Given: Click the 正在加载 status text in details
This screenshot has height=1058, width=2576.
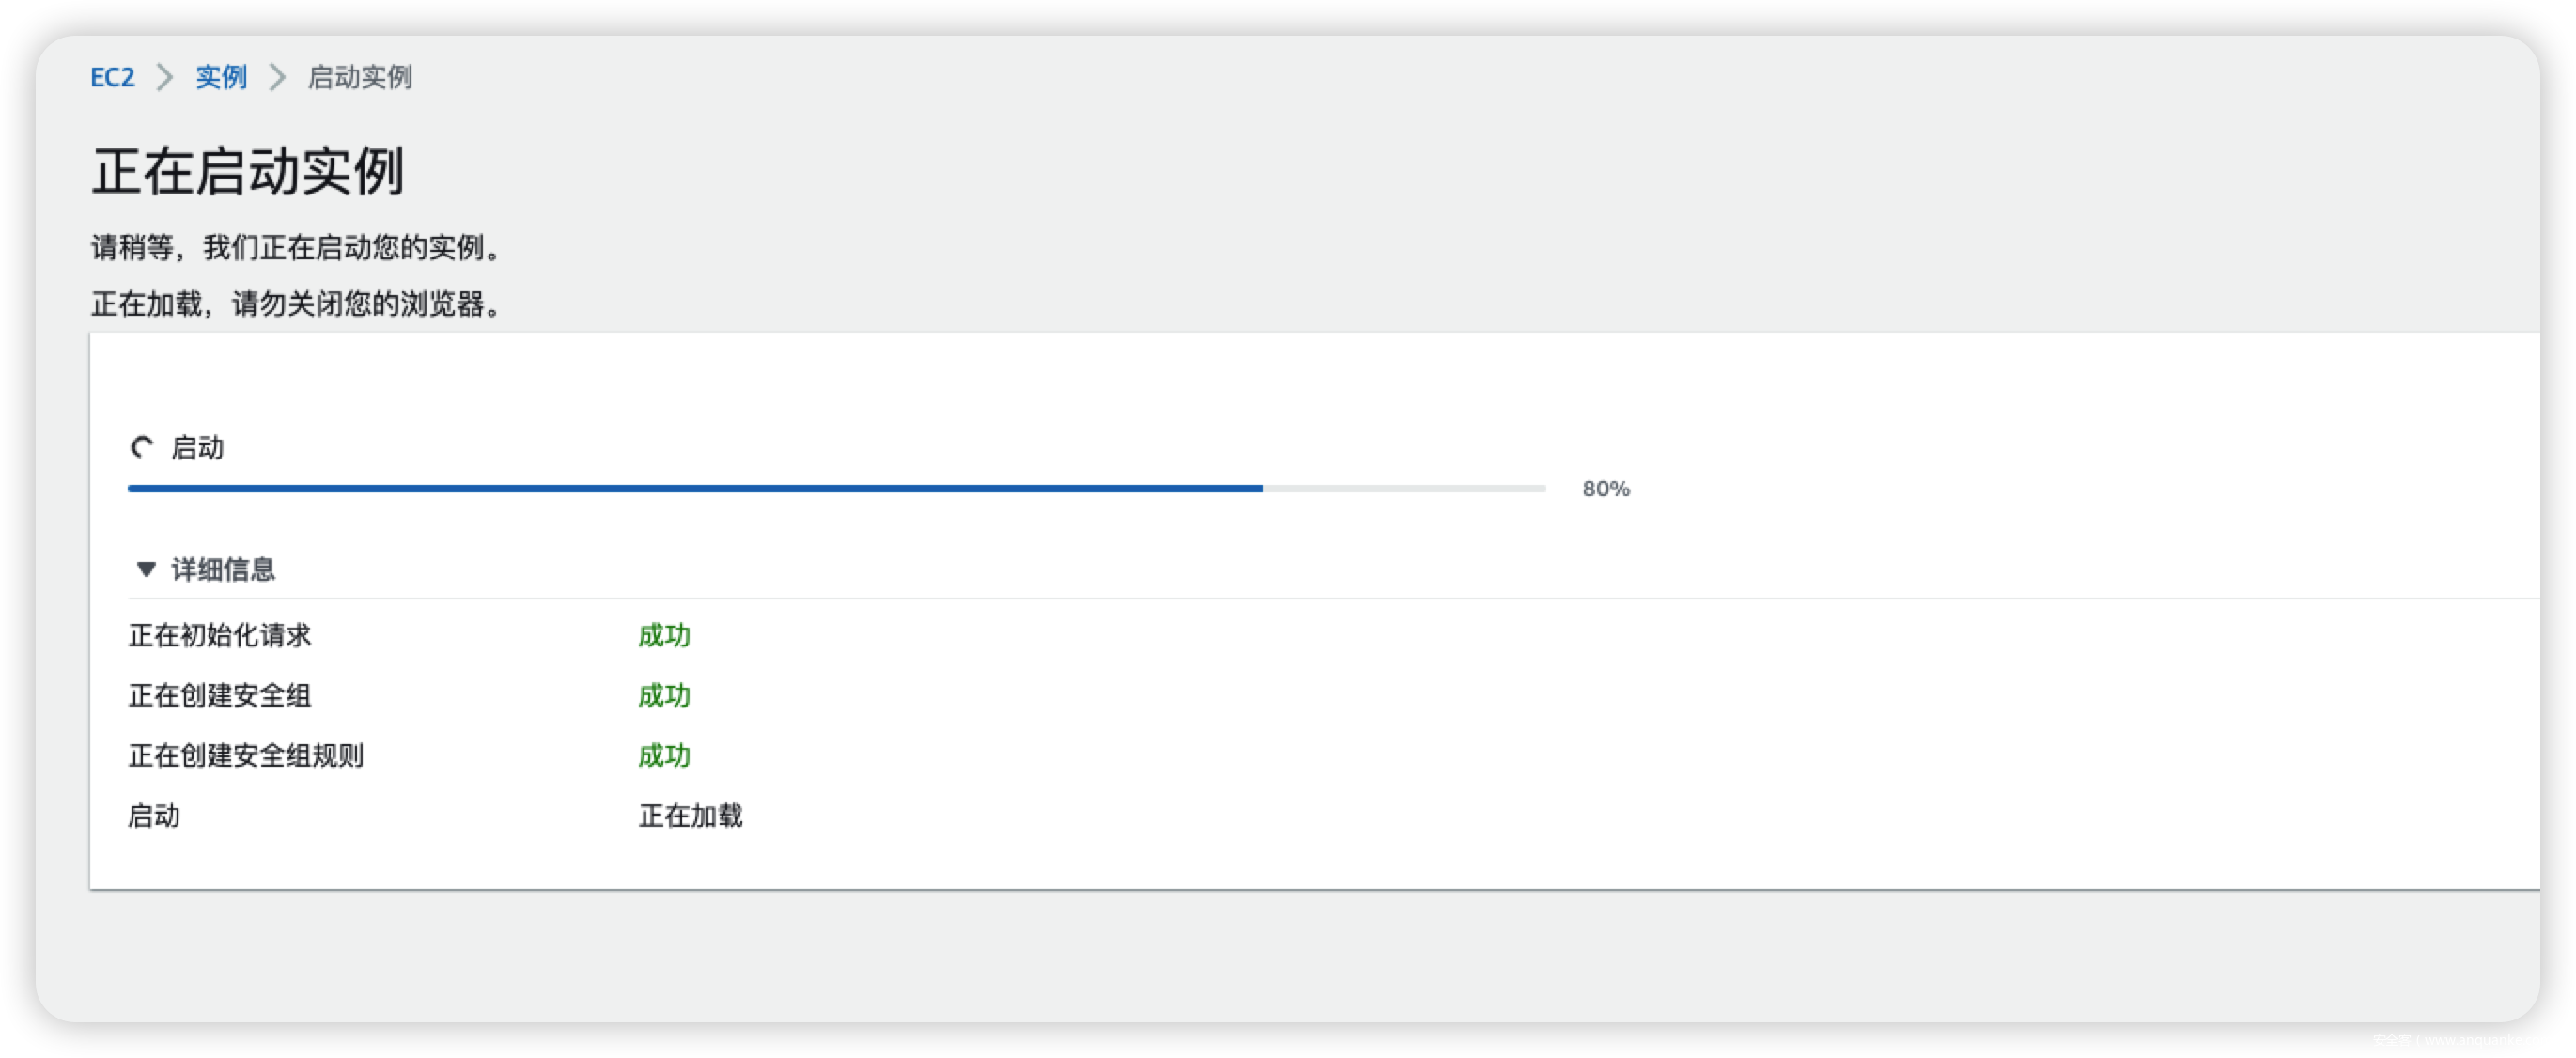Looking at the screenshot, I should pyautogui.click(x=690, y=816).
